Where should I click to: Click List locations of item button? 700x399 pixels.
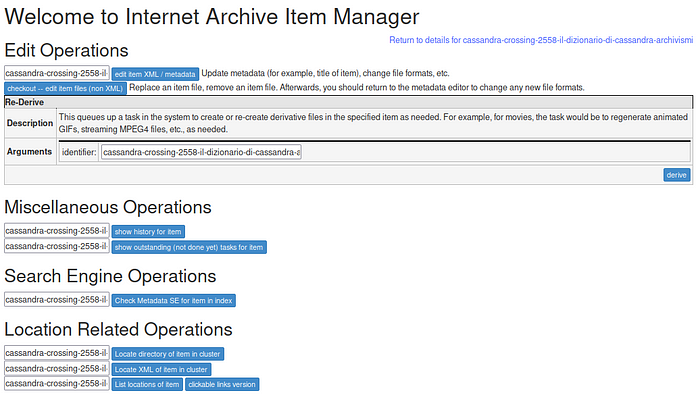(x=147, y=384)
